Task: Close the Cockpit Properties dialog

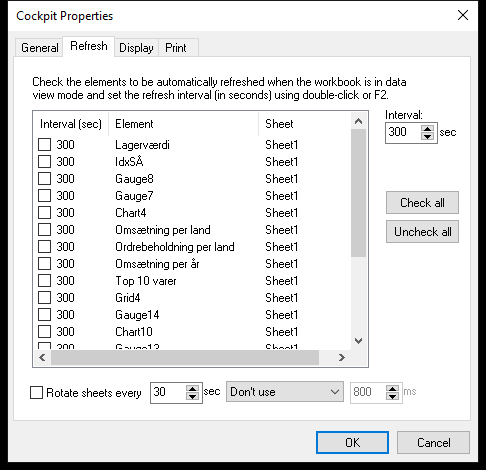Action: (463, 15)
